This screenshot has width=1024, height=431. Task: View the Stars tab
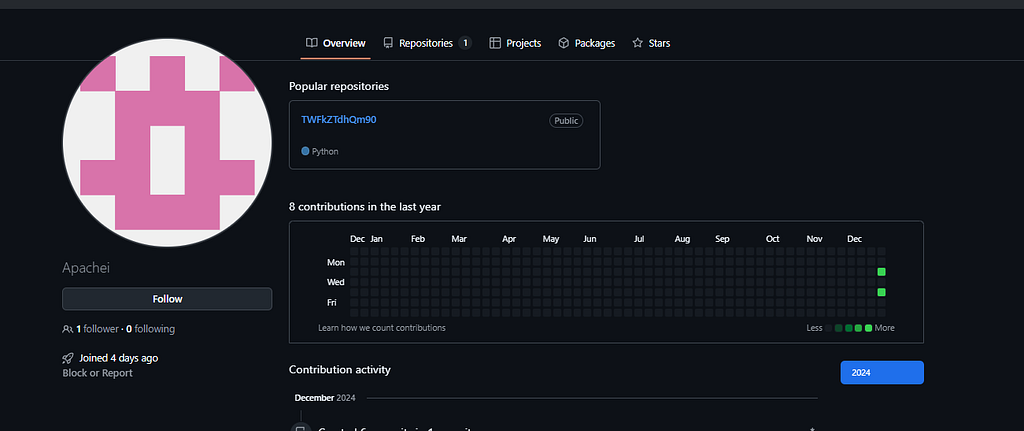[x=651, y=43]
